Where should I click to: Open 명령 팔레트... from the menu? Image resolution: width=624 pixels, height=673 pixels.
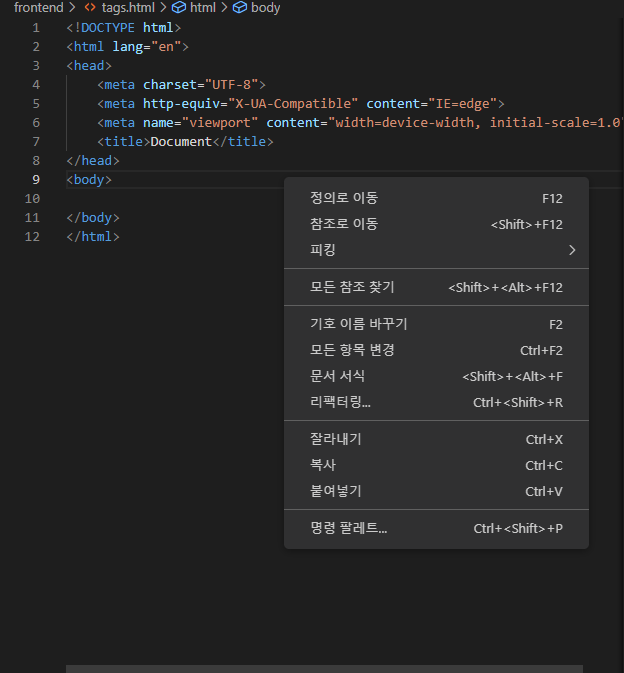436,528
